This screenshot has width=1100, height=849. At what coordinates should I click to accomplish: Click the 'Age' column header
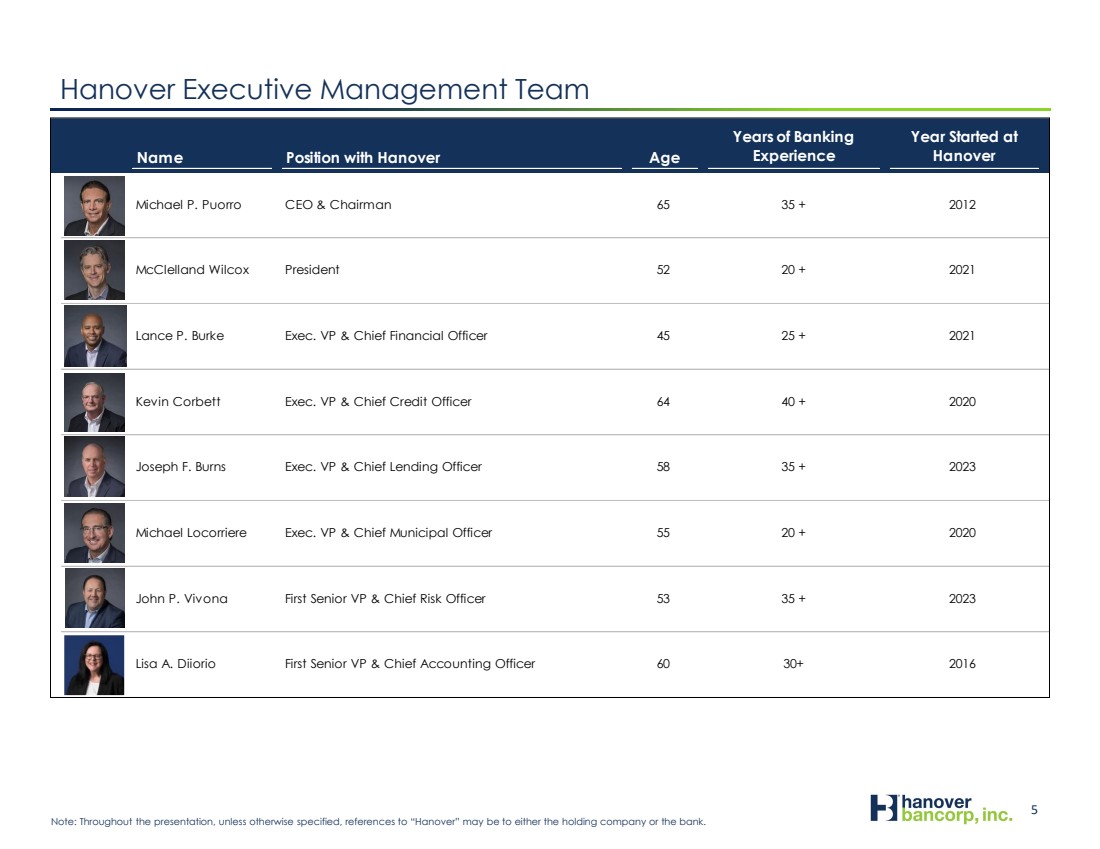(664, 158)
